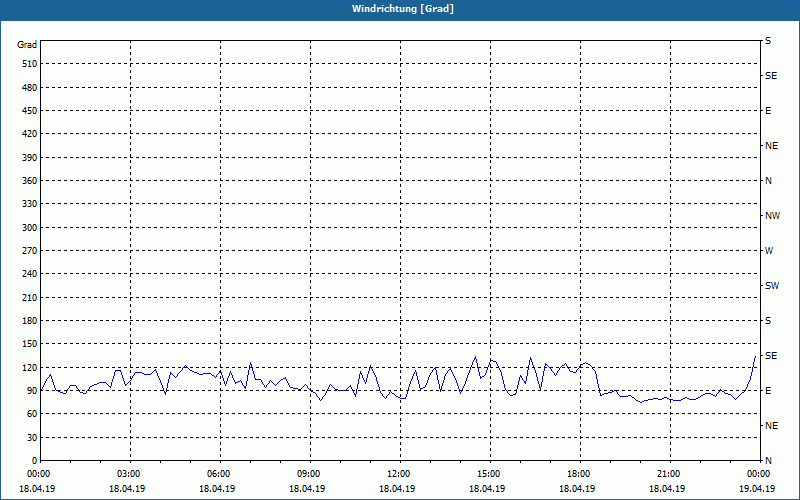Image resolution: width=800 pixels, height=500 pixels.
Task: Click the 180 degree axis label
Action: click(30, 321)
